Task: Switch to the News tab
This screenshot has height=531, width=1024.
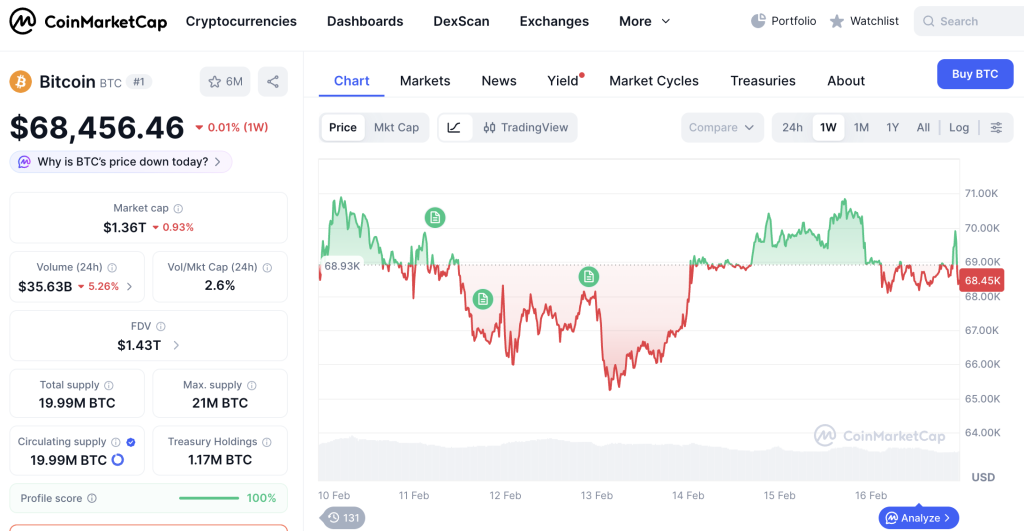Action: click(499, 81)
